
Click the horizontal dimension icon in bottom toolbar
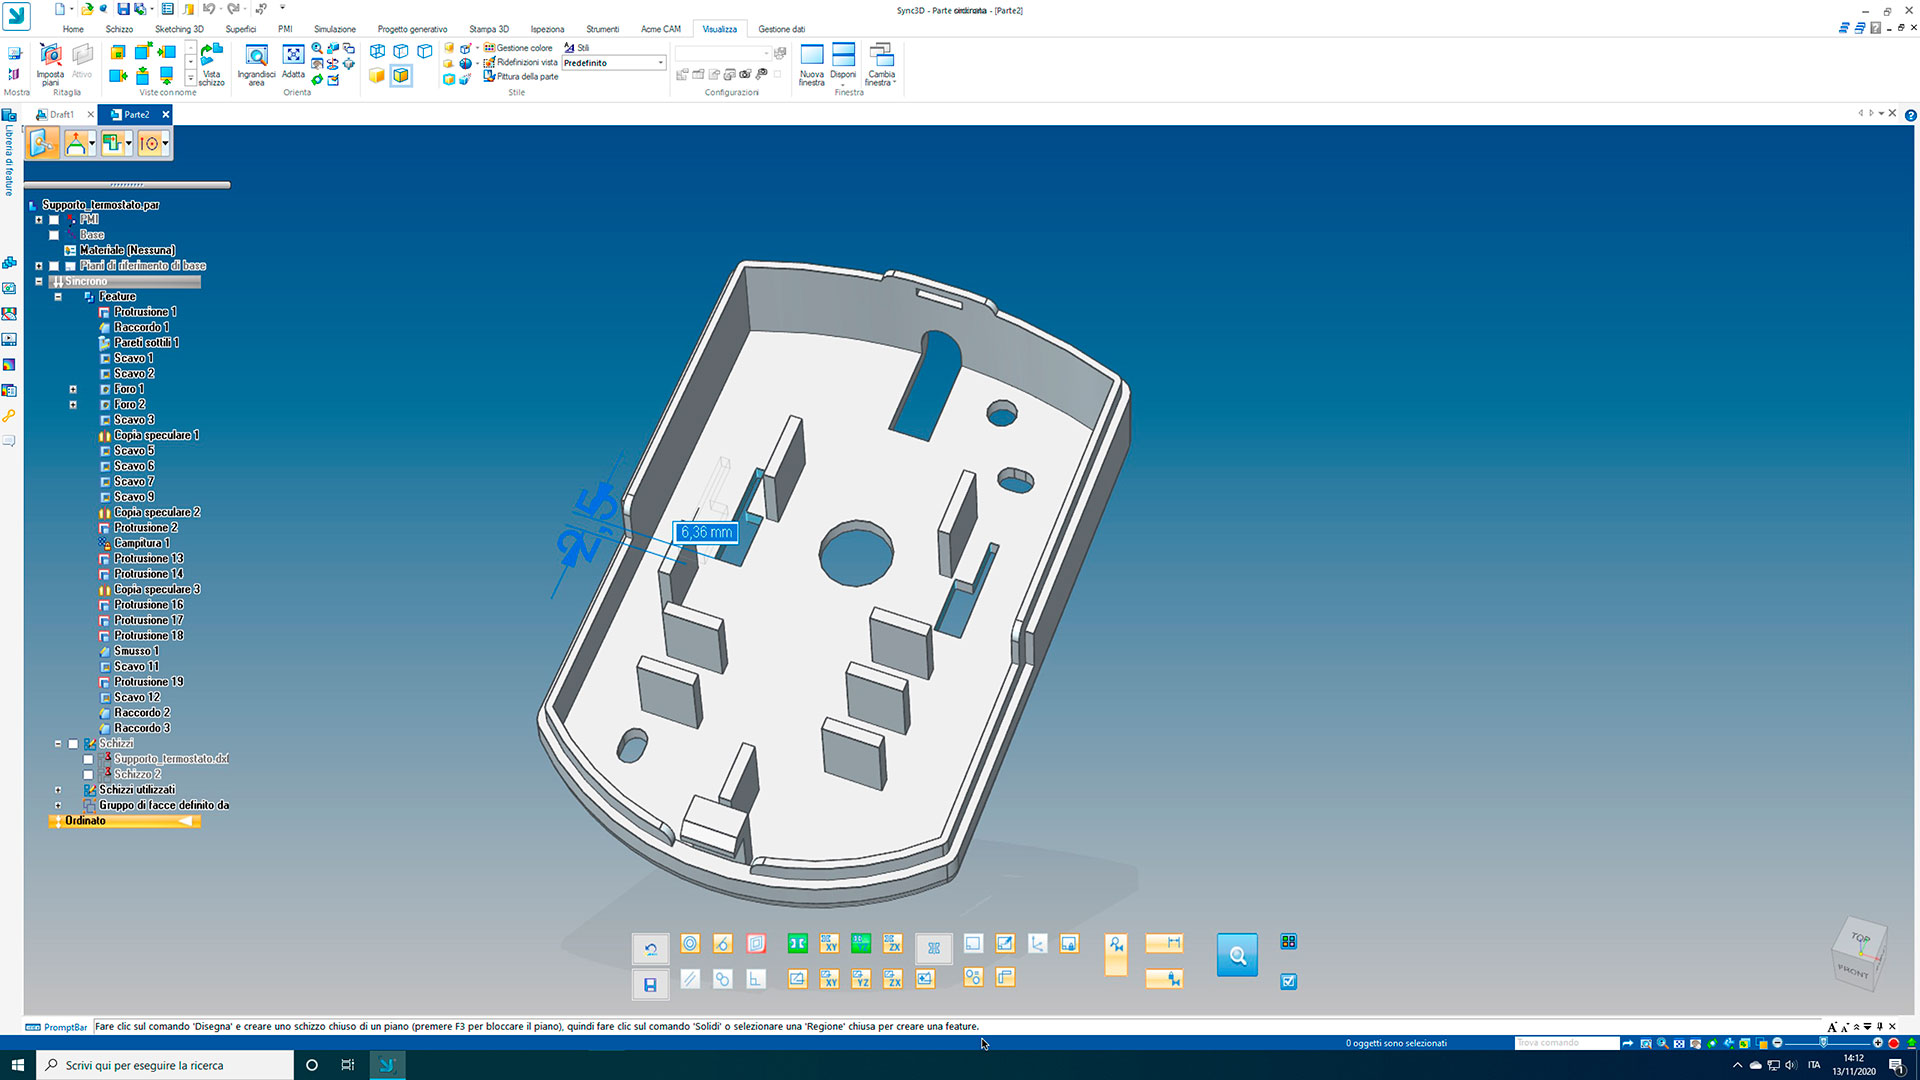pyautogui.click(x=1164, y=943)
